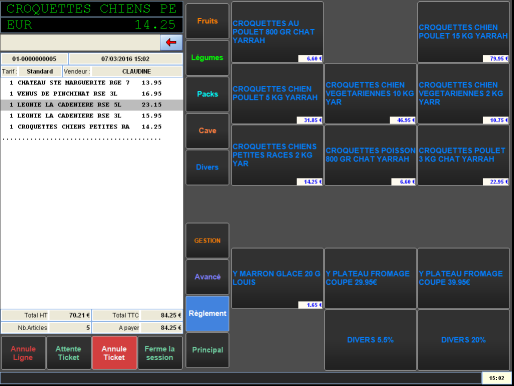Click the EUR 14.25 customer display
Image resolution: width=514 pixels, height=386 pixels.
click(x=92, y=25)
